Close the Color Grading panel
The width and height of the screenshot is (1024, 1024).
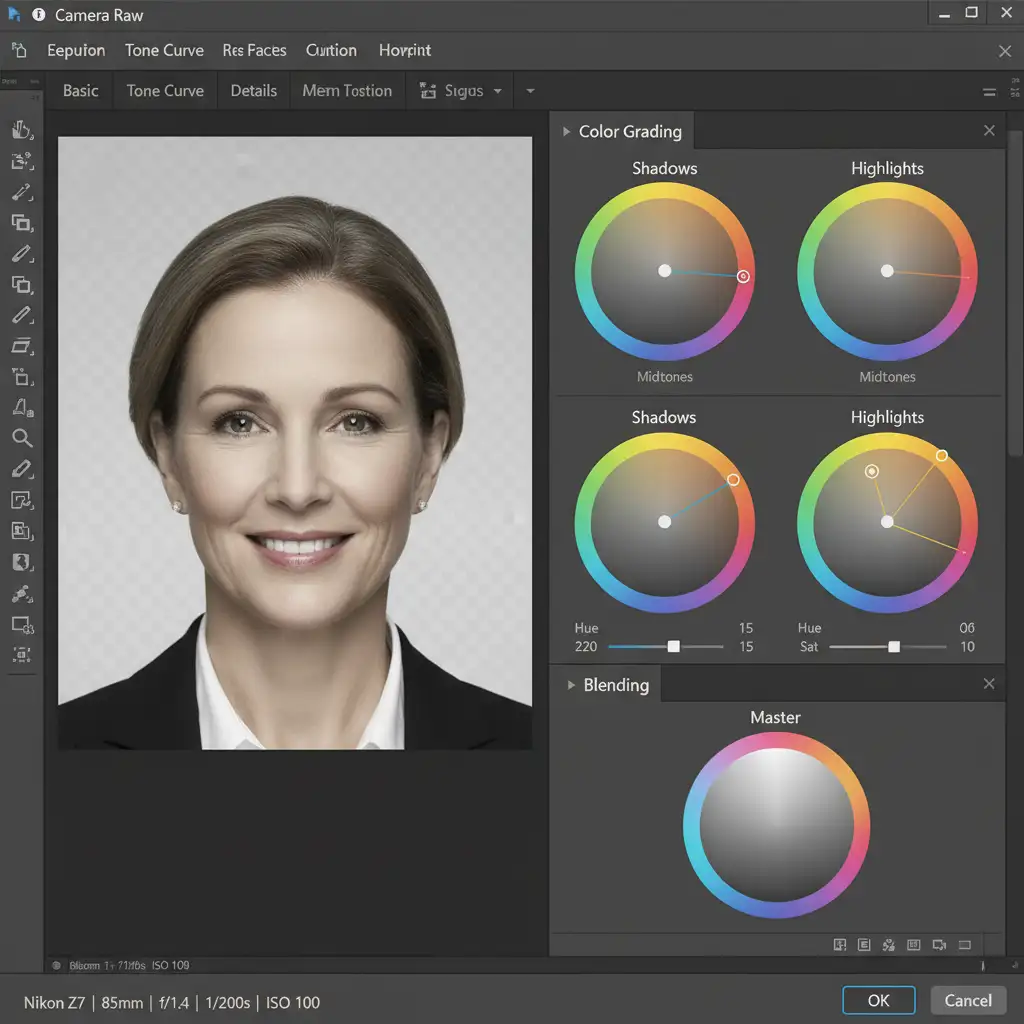(x=989, y=131)
